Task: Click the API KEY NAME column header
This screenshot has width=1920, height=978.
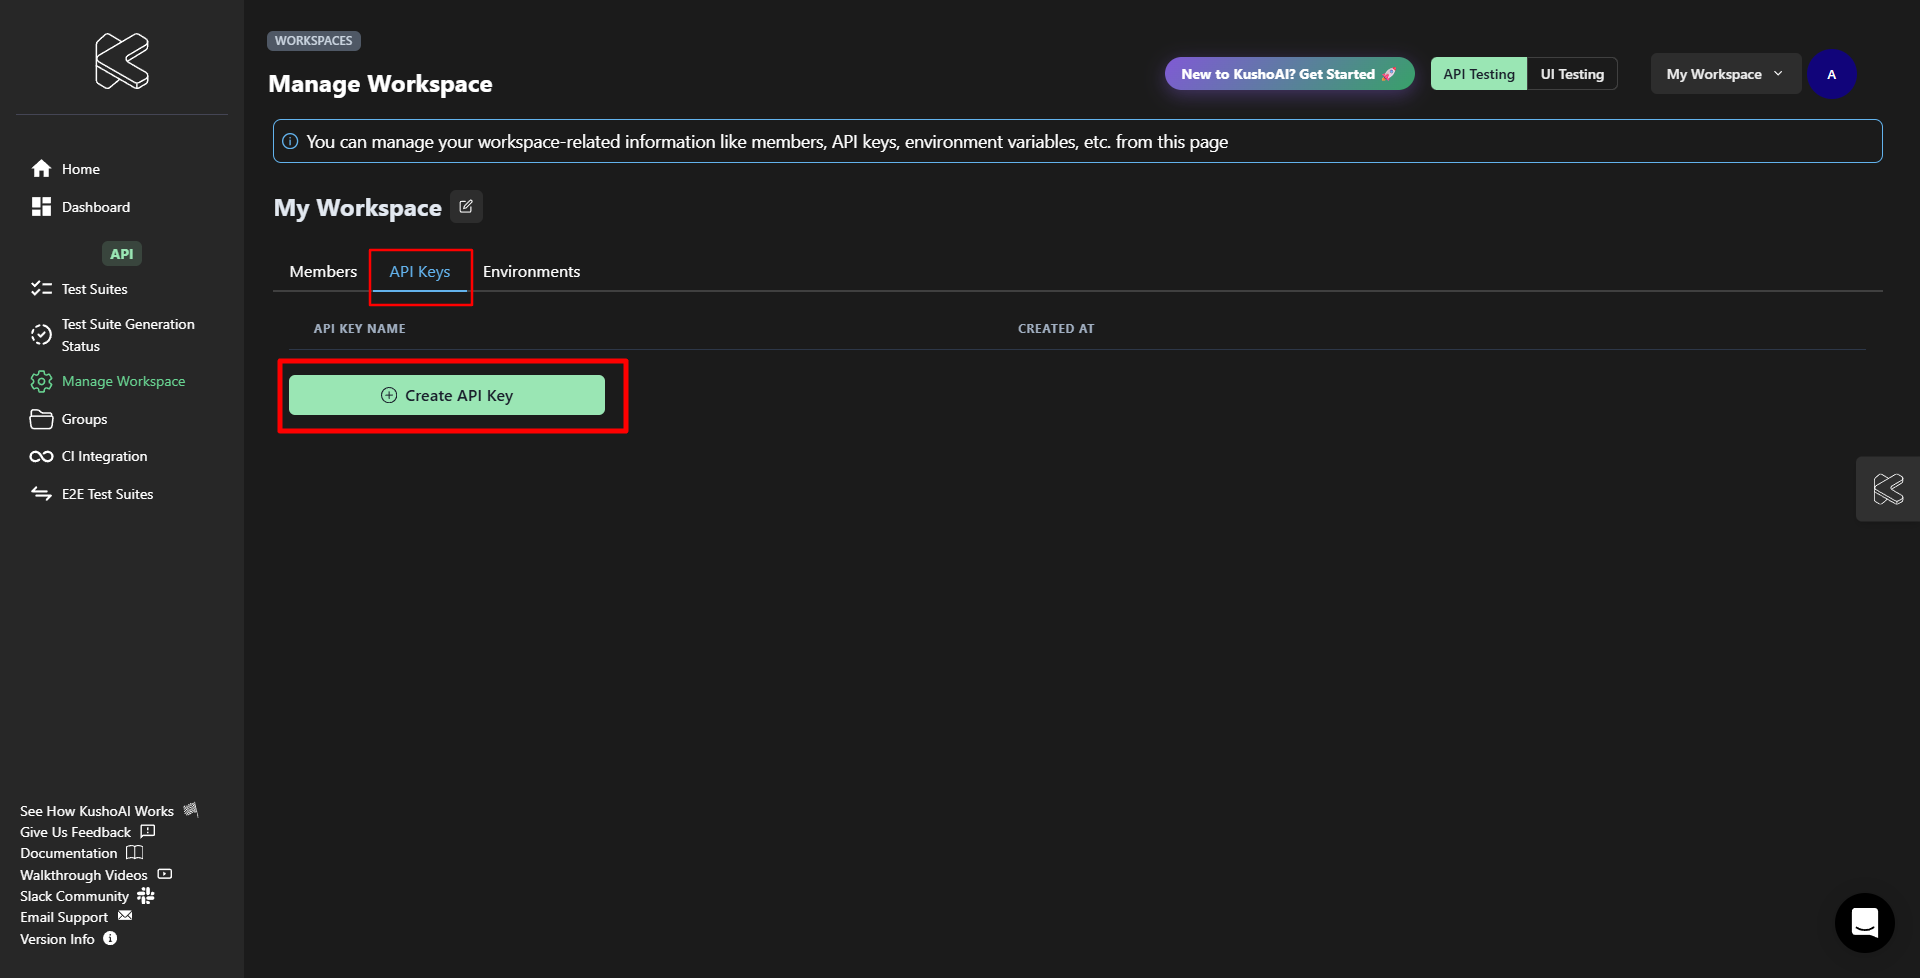Action: 360,328
